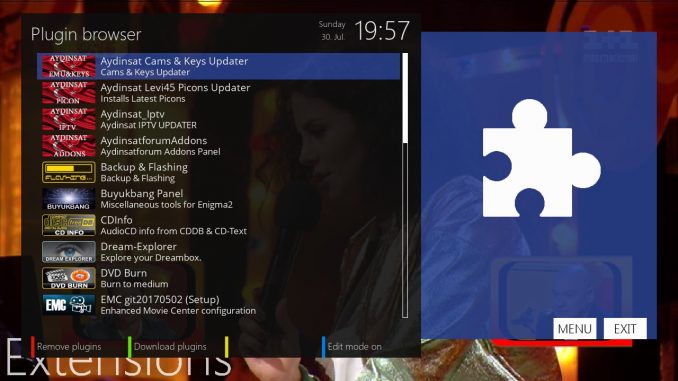Select the DVD BURN plugin icon
This screenshot has width=678, height=381.
(69, 278)
